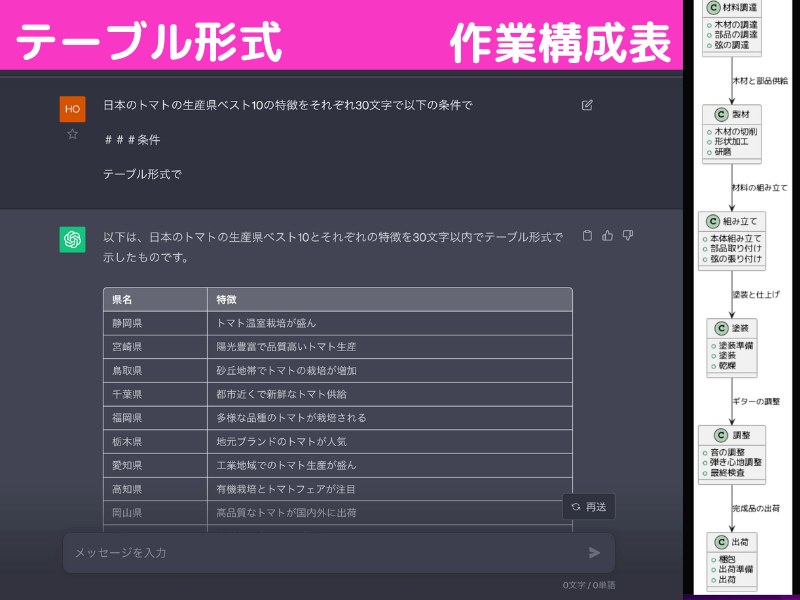
Task: Copy the assistant response with clipboard icon
Action: pos(587,236)
